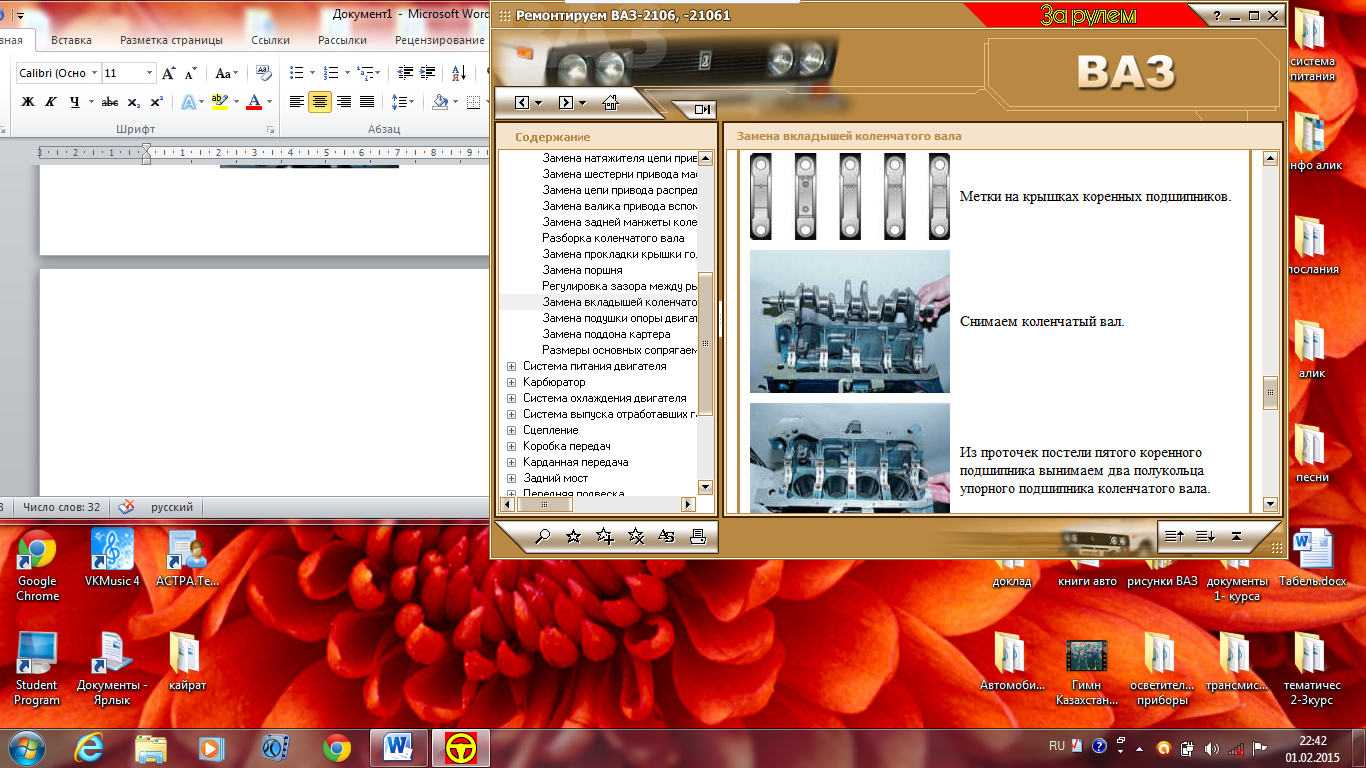
Task: Justify paragraph text
Action: pos(367,102)
